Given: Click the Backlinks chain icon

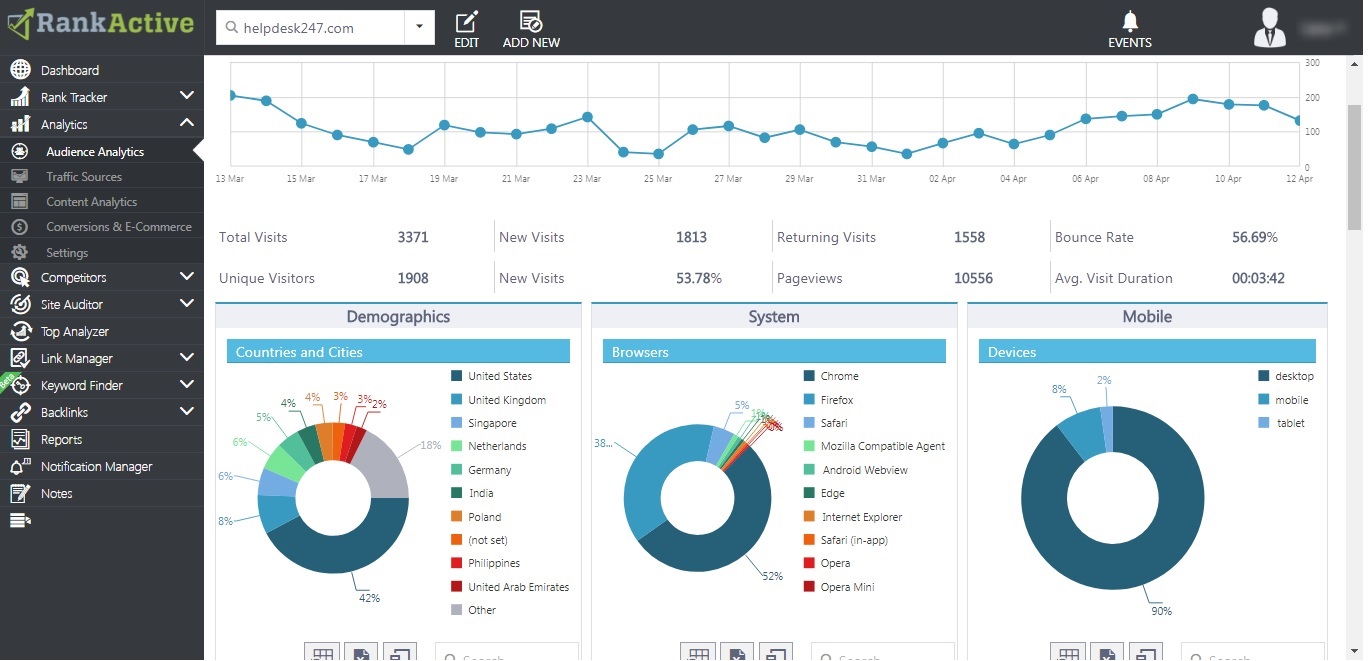Looking at the screenshot, I should point(20,412).
